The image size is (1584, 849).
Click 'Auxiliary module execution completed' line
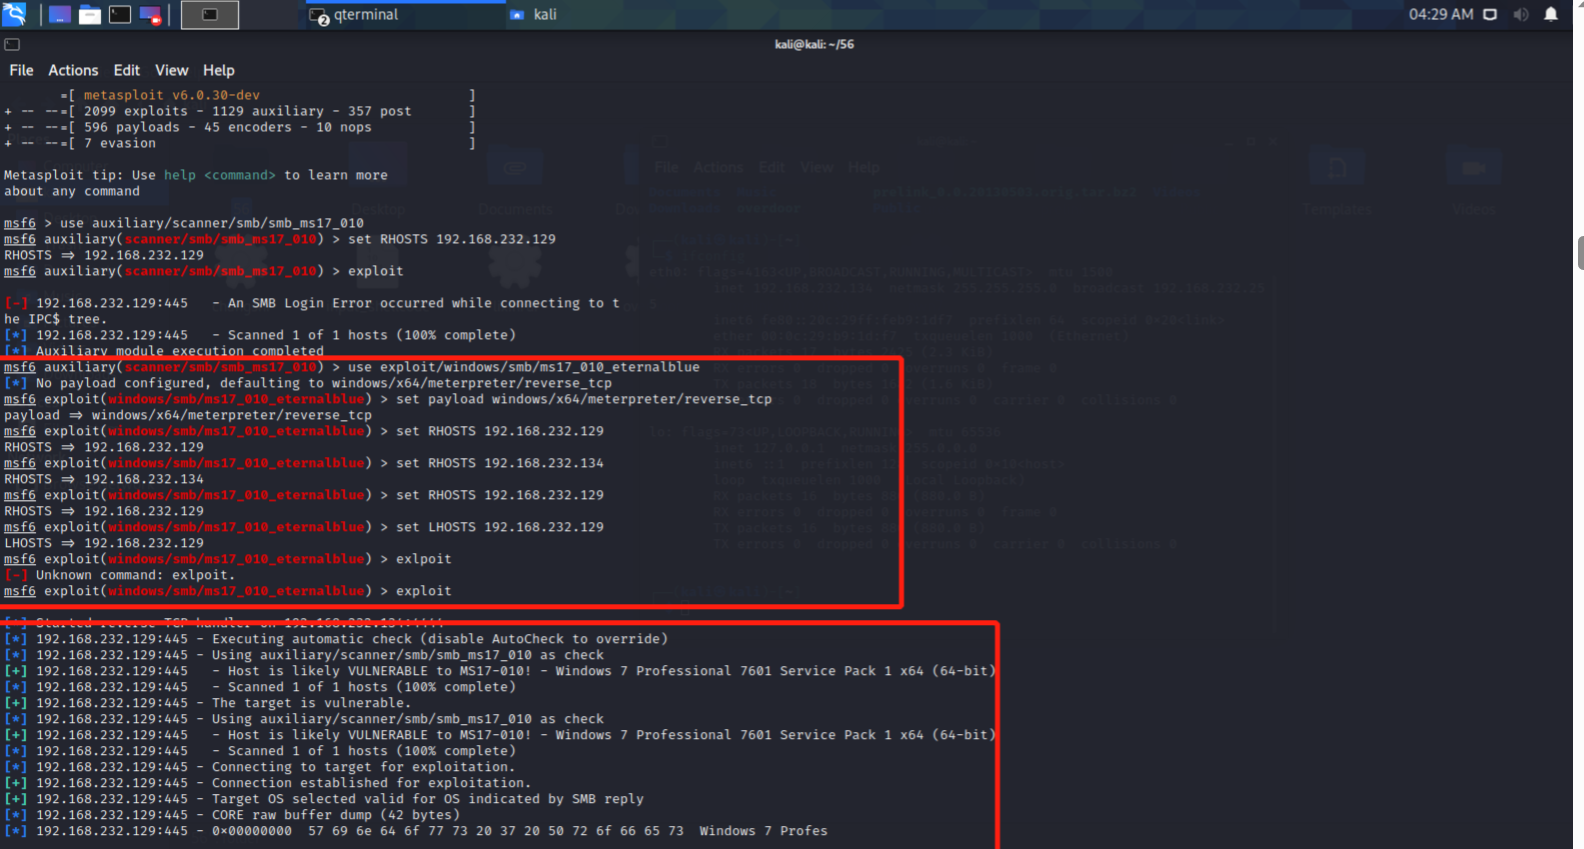point(180,351)
